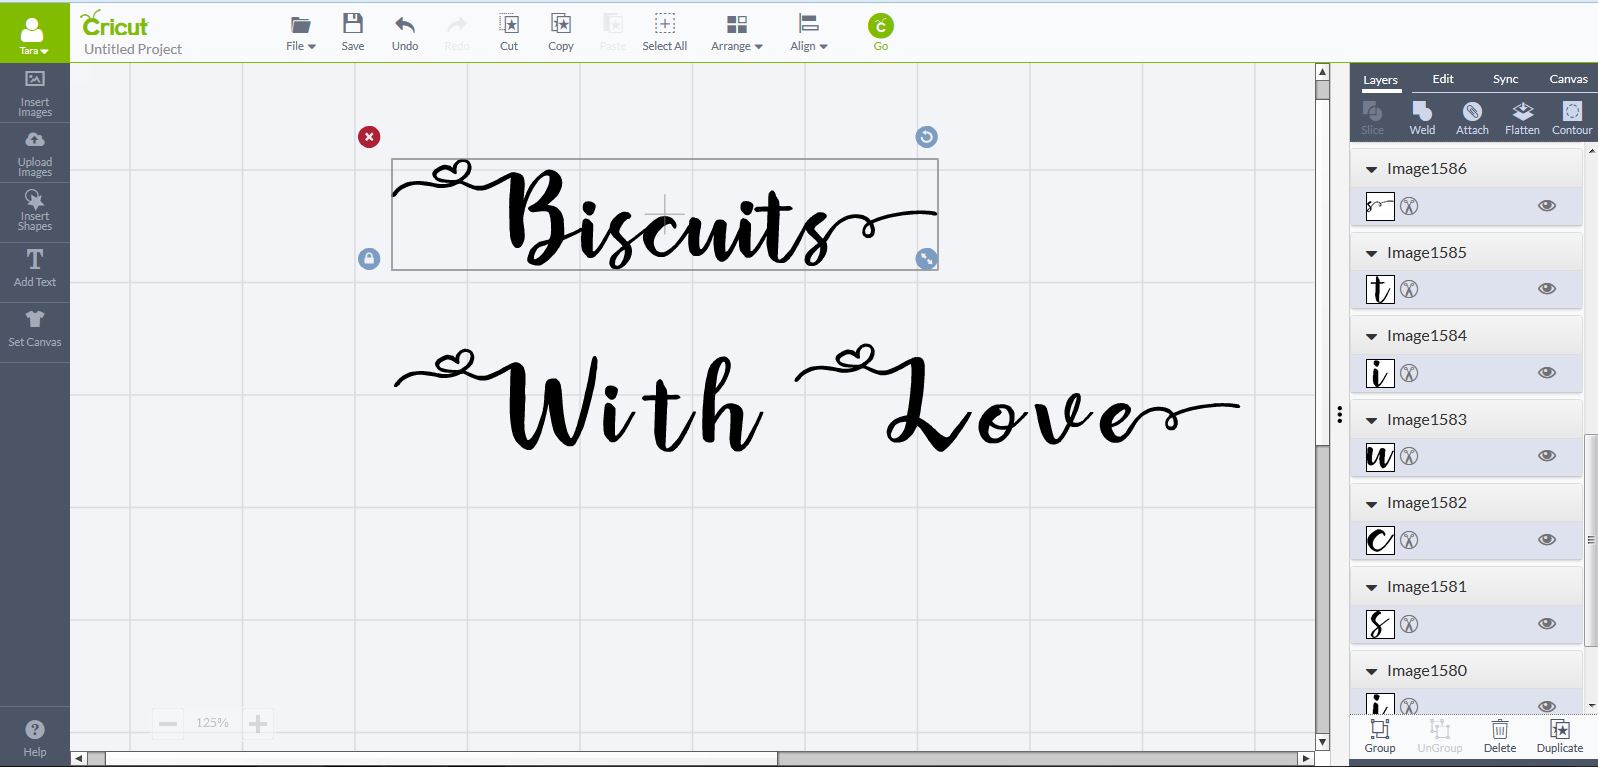Switch to the Edit tab
1598x767 pixels.
click(1443, 79)
